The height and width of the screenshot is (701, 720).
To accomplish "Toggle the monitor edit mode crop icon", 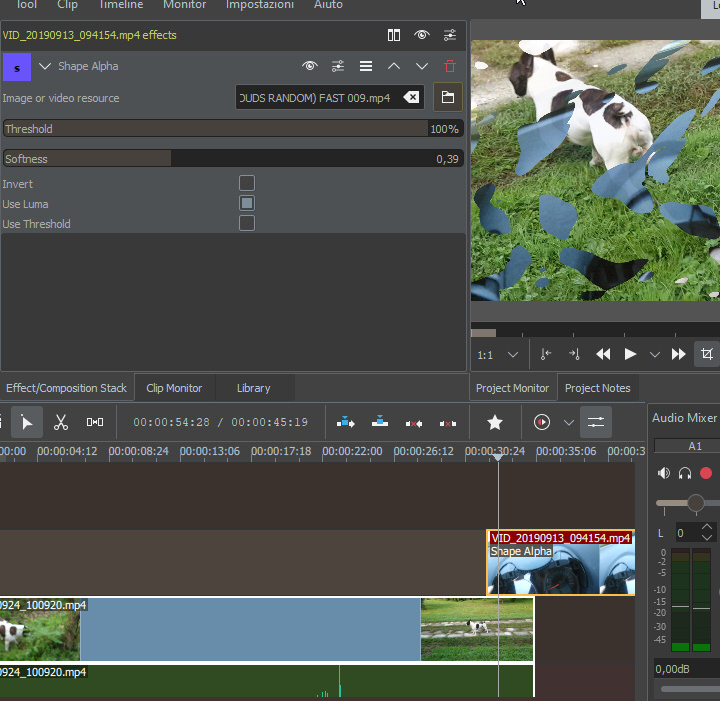I will click(x=707, y=354).
